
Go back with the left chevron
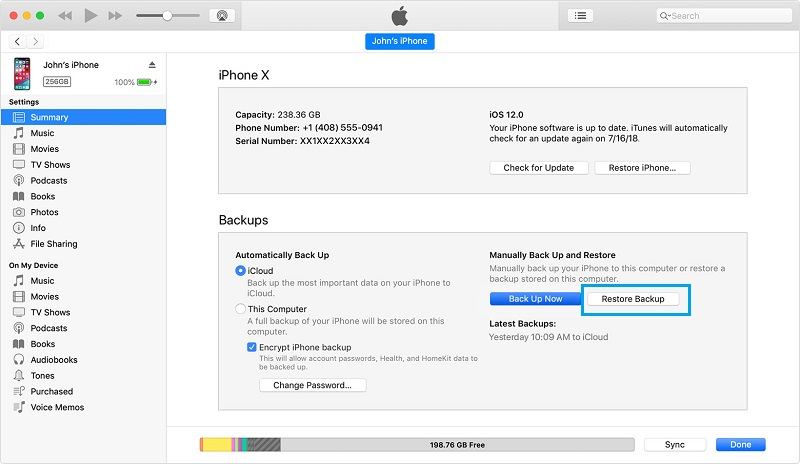(17, 41)
